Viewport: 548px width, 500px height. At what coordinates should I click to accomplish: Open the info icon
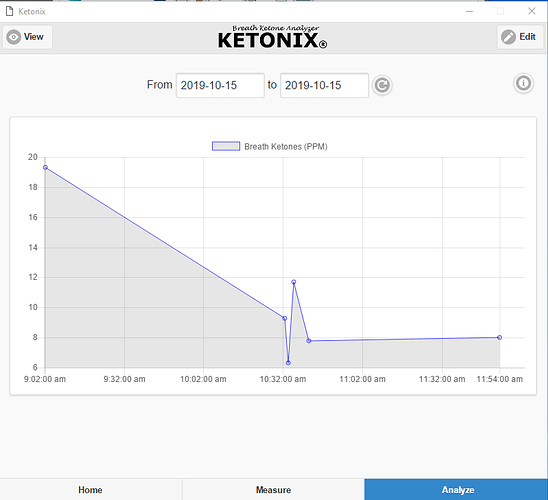coord(523,84)
